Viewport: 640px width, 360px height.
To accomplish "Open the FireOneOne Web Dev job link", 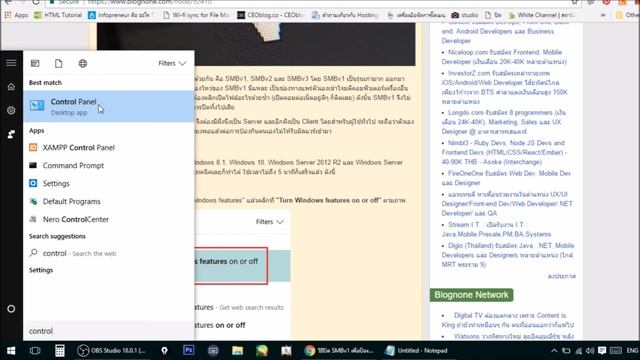I will (506, 178).
